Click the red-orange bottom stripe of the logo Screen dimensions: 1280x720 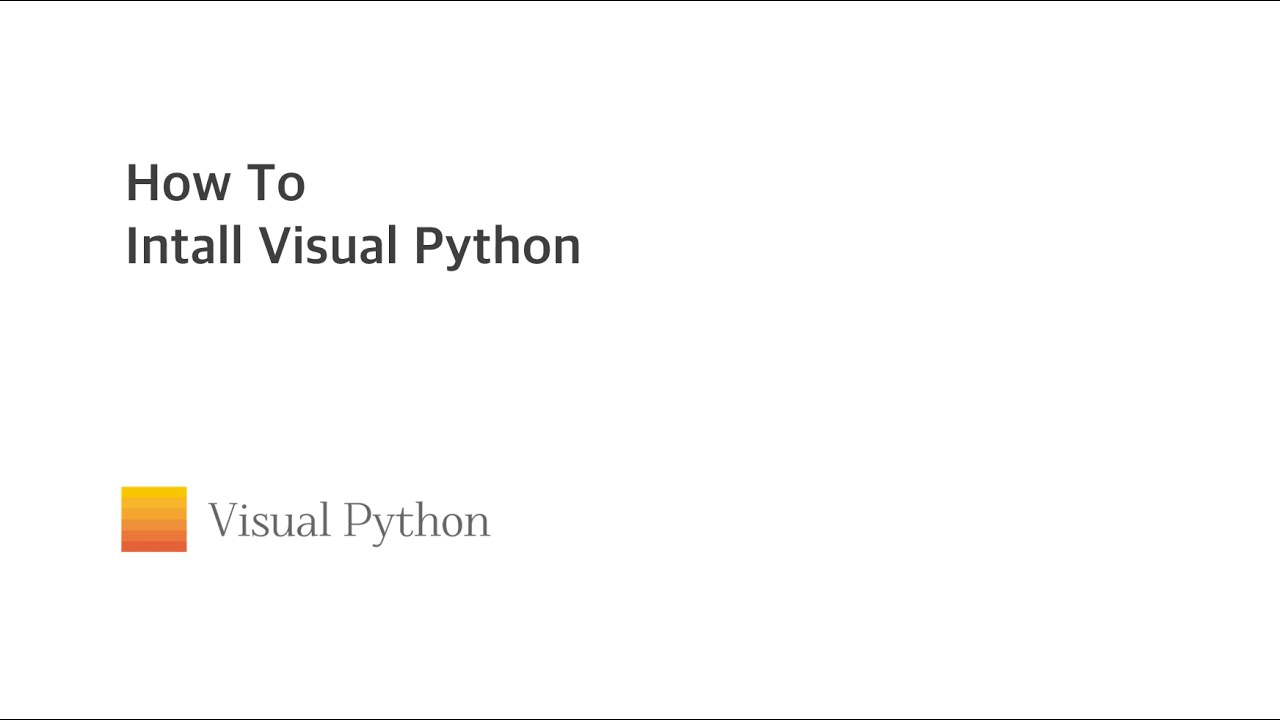(x=154, y=546)
